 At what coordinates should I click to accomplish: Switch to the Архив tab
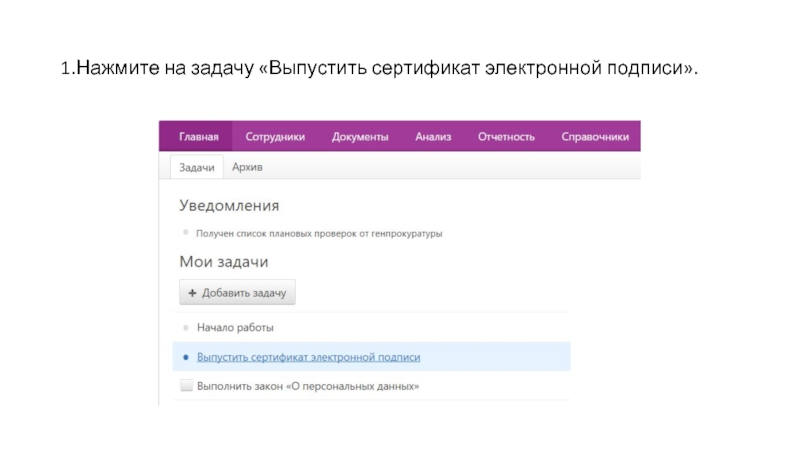pos(247,167)
